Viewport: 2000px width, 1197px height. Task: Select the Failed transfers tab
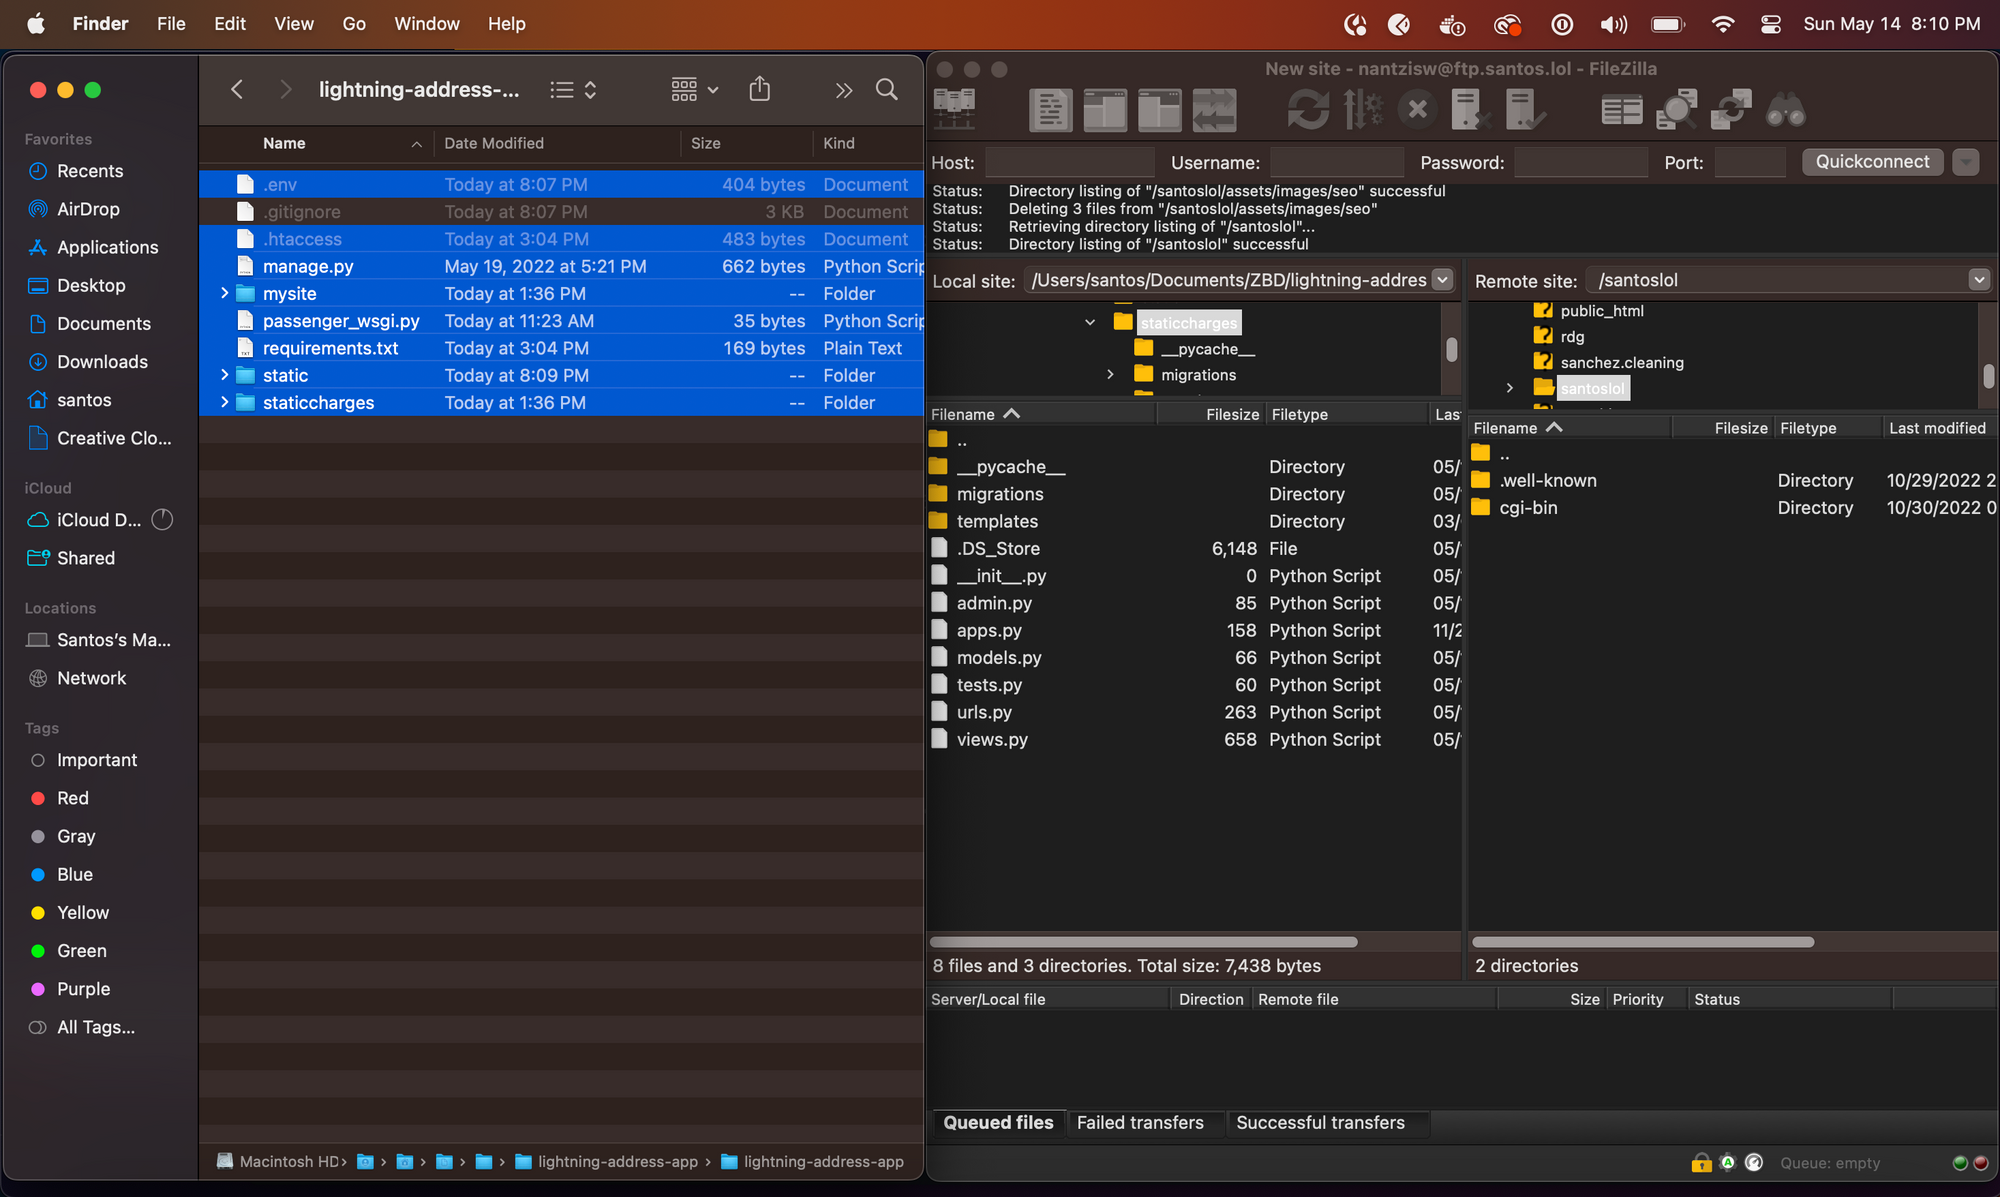click(x=1140, y=1123)
